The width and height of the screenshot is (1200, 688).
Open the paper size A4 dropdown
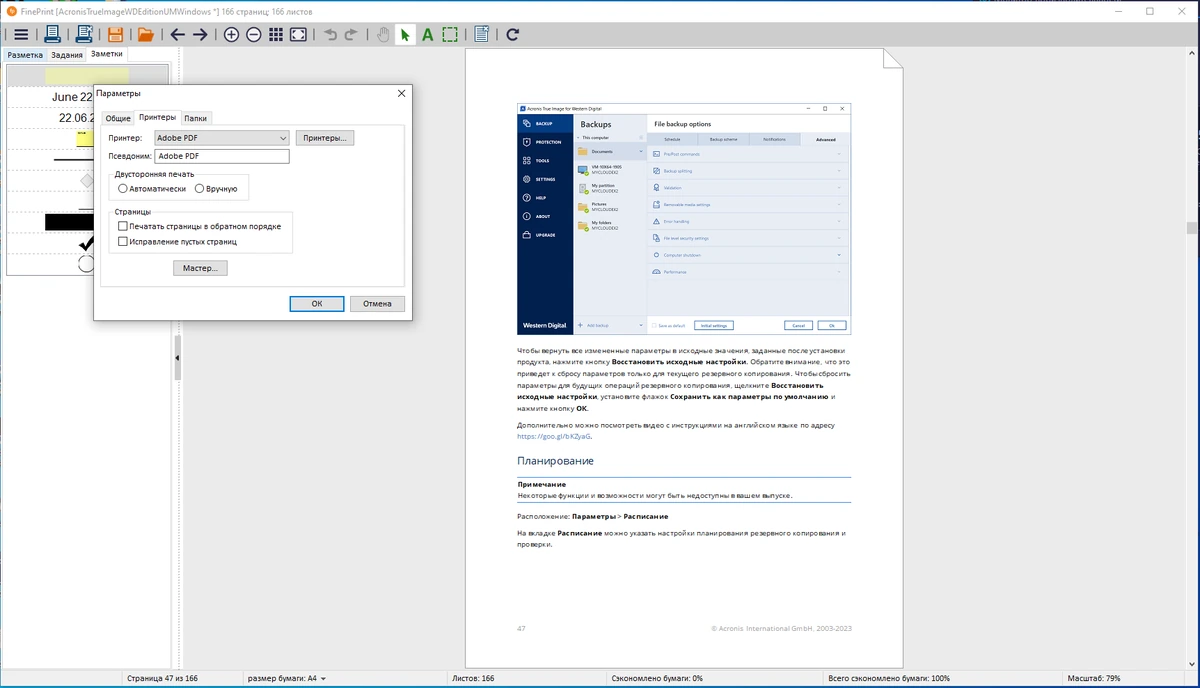pyautogui.click(x=287, y=678)
